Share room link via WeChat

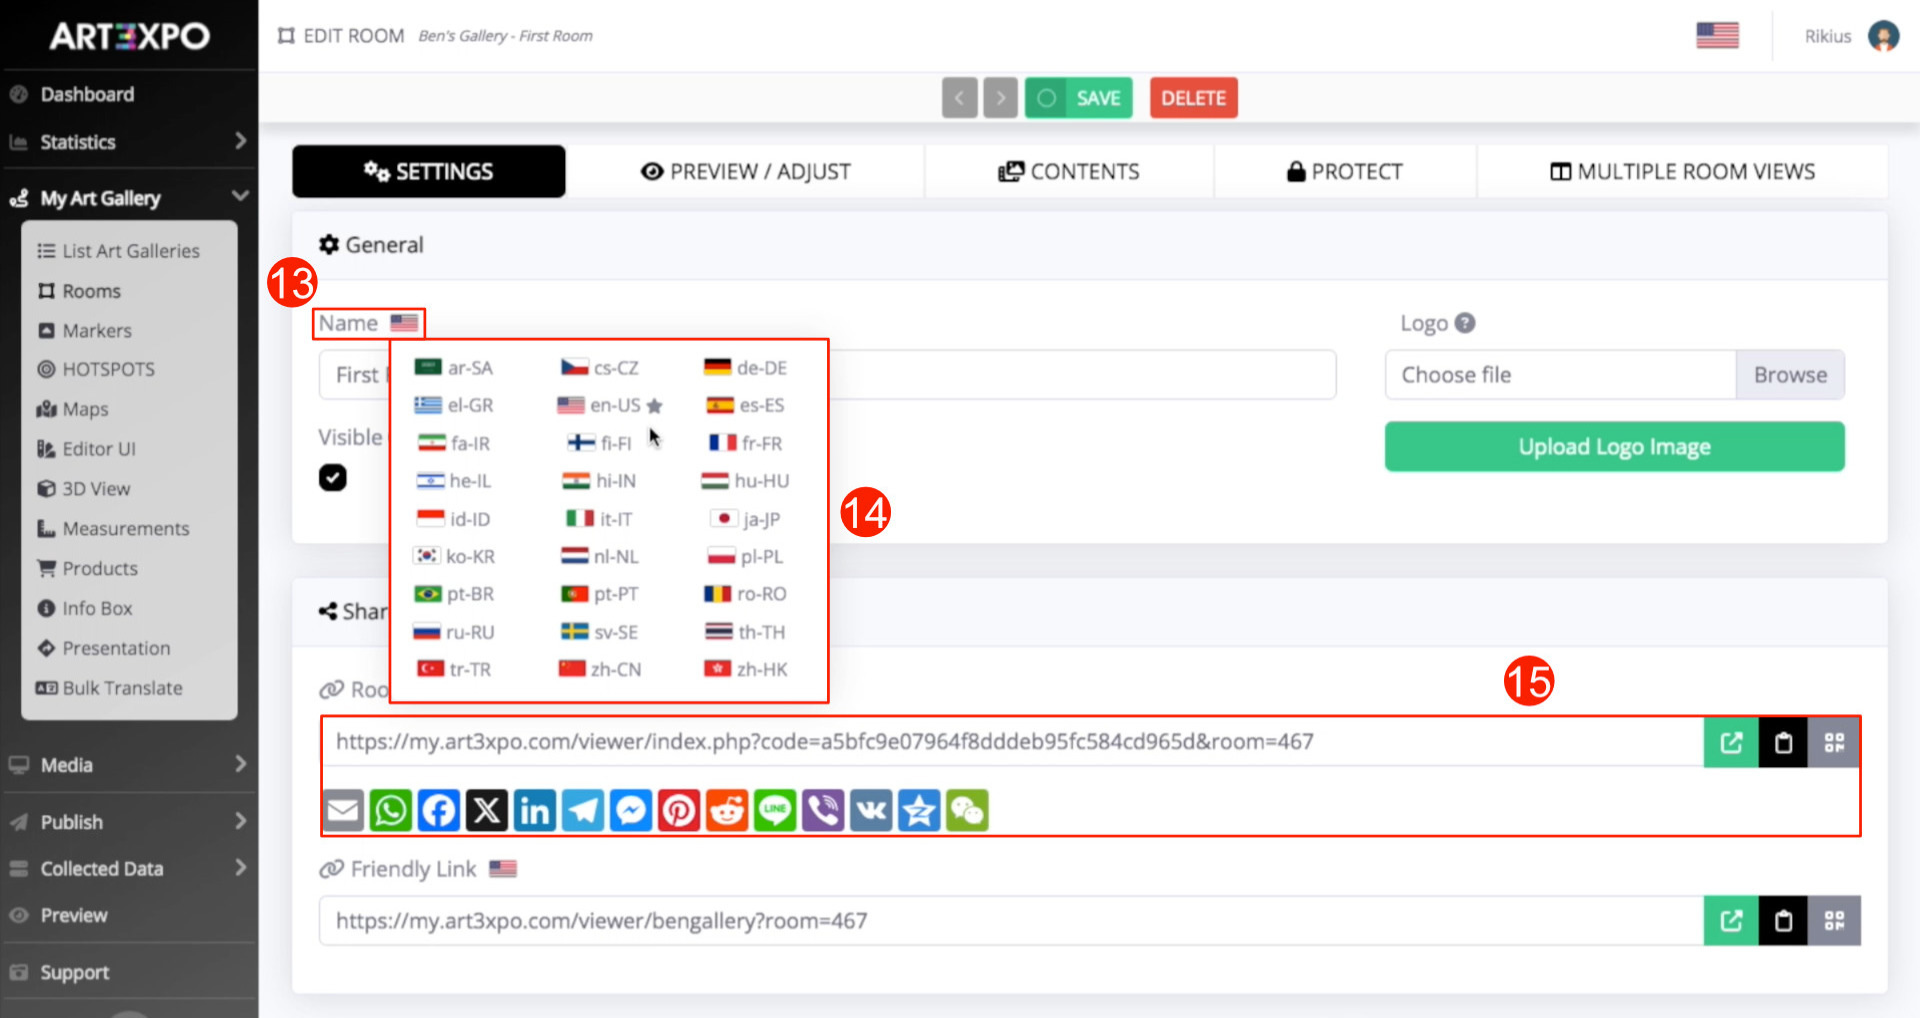pyautogui.click(x=967, y=810)
